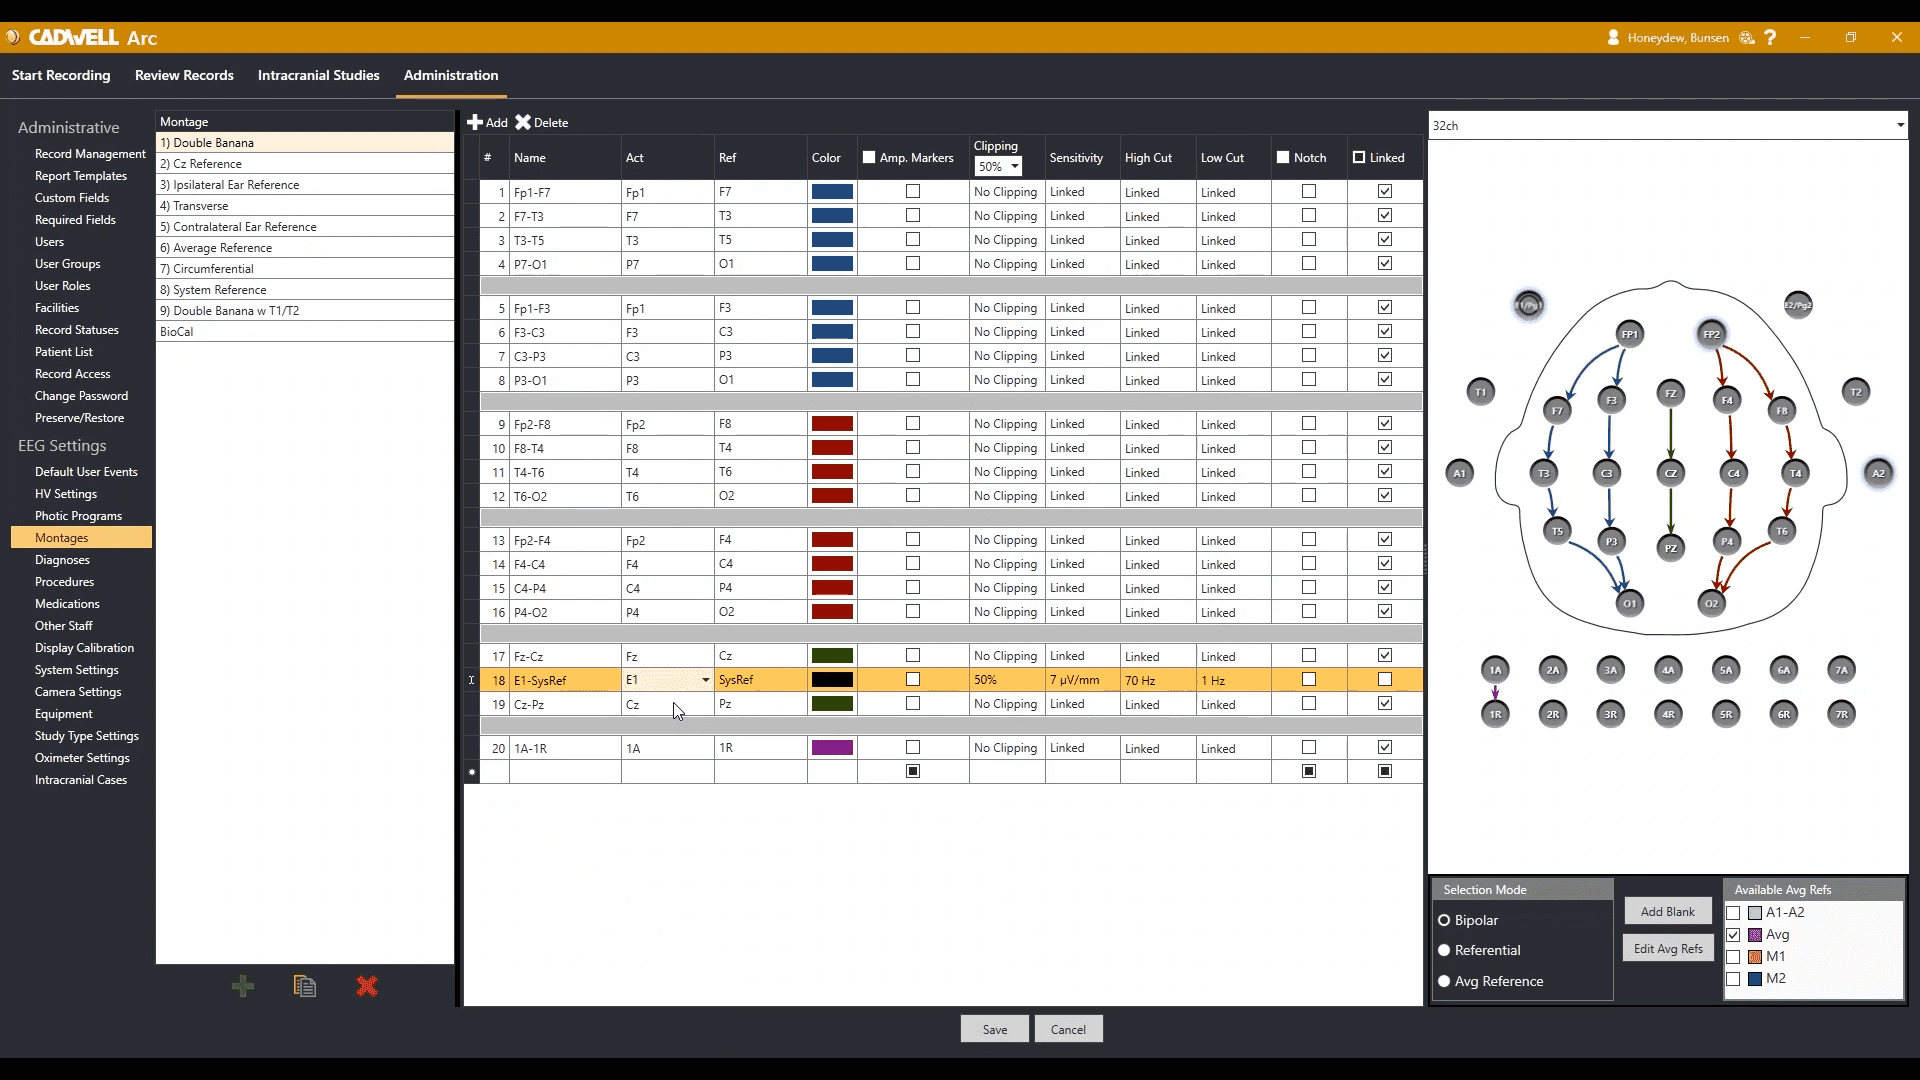Click the Save button

click(994, 1029)
